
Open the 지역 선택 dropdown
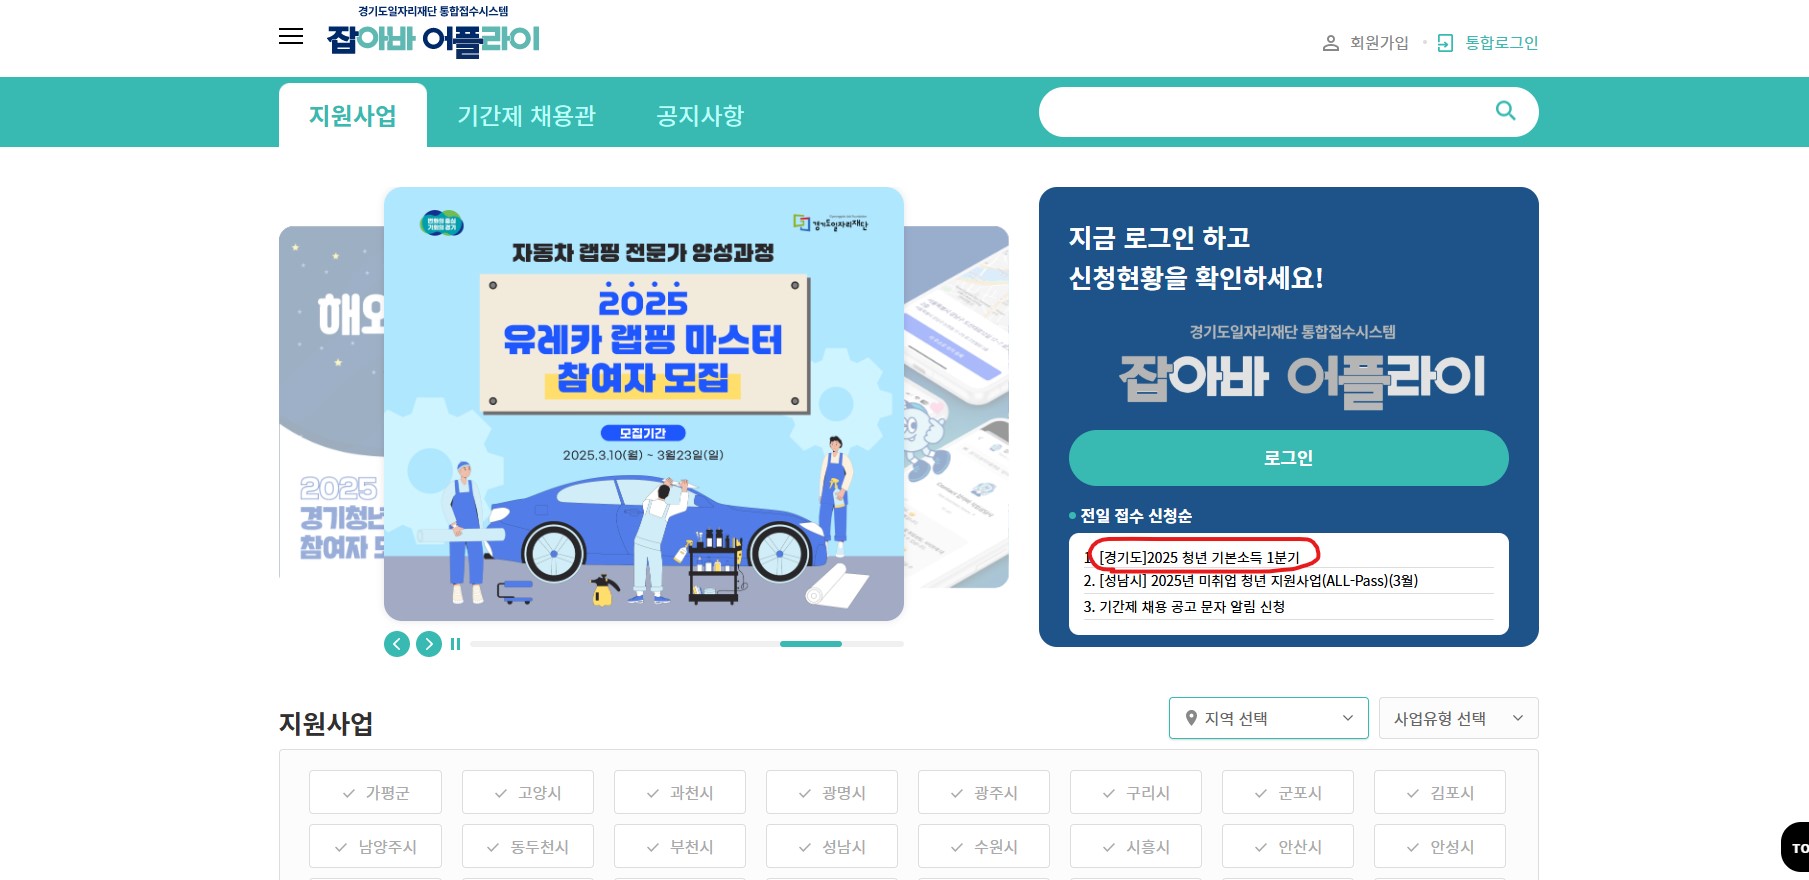click(1268, 718)
